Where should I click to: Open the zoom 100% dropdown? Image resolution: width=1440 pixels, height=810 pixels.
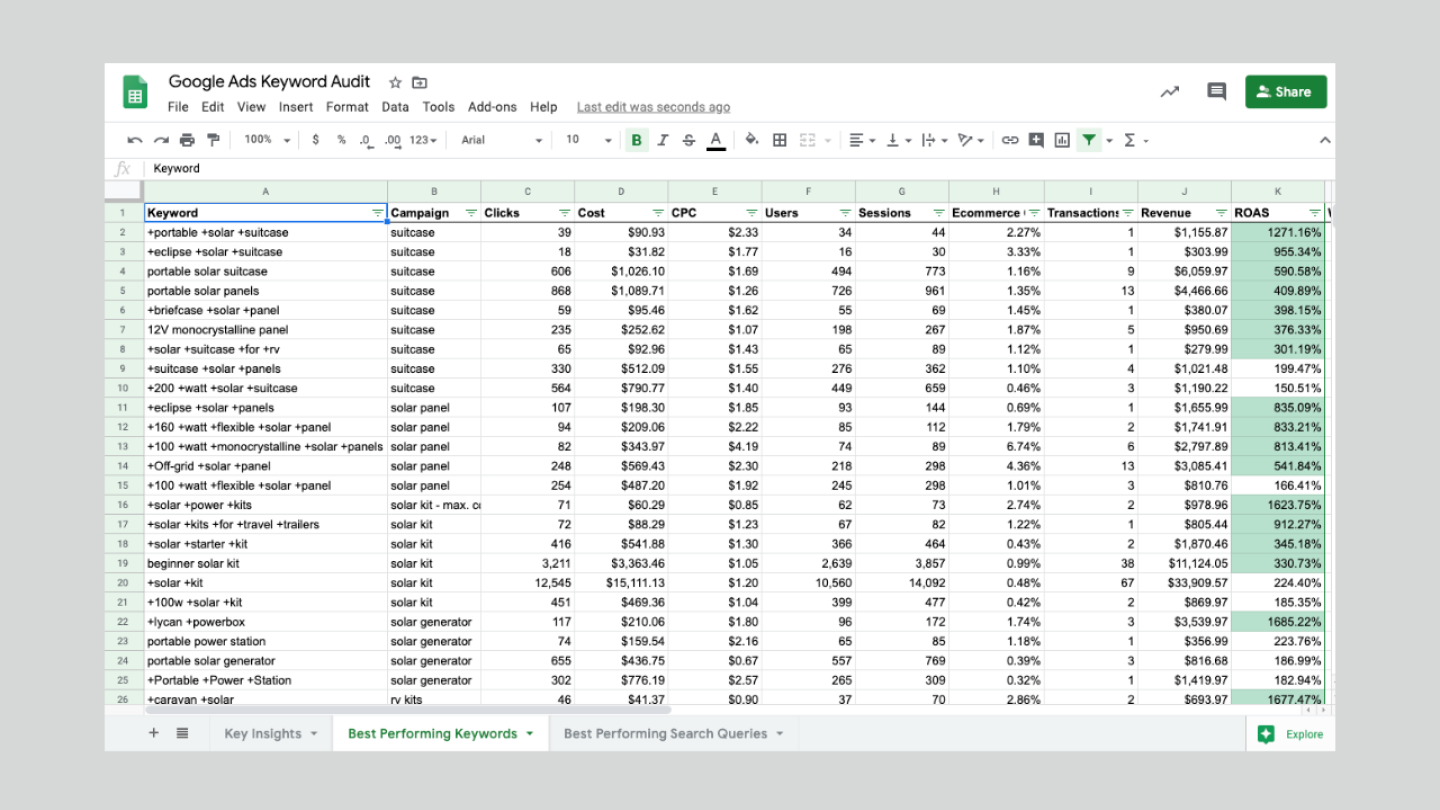coord(267,140)
